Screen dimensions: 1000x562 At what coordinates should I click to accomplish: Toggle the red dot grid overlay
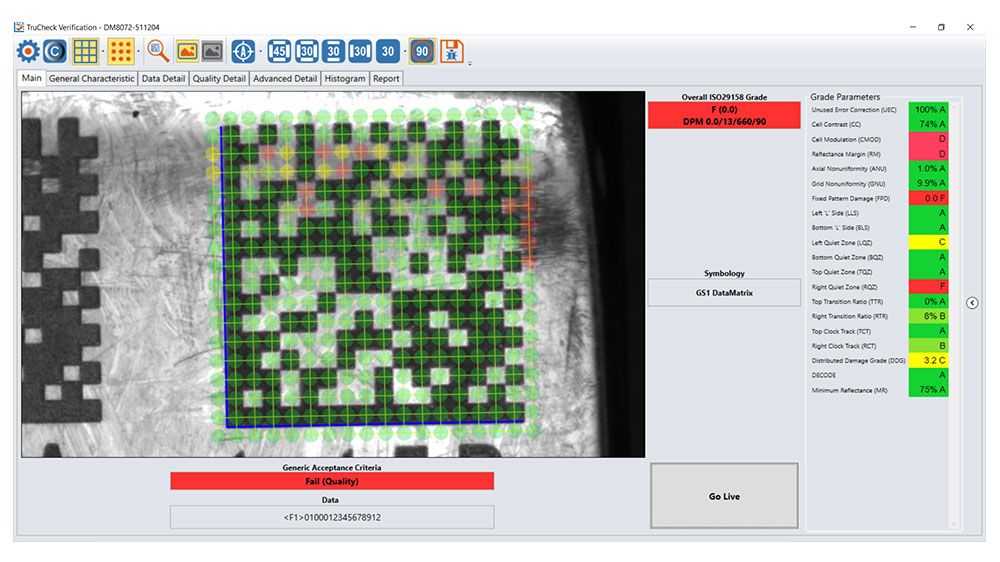[x=121, y=51]
